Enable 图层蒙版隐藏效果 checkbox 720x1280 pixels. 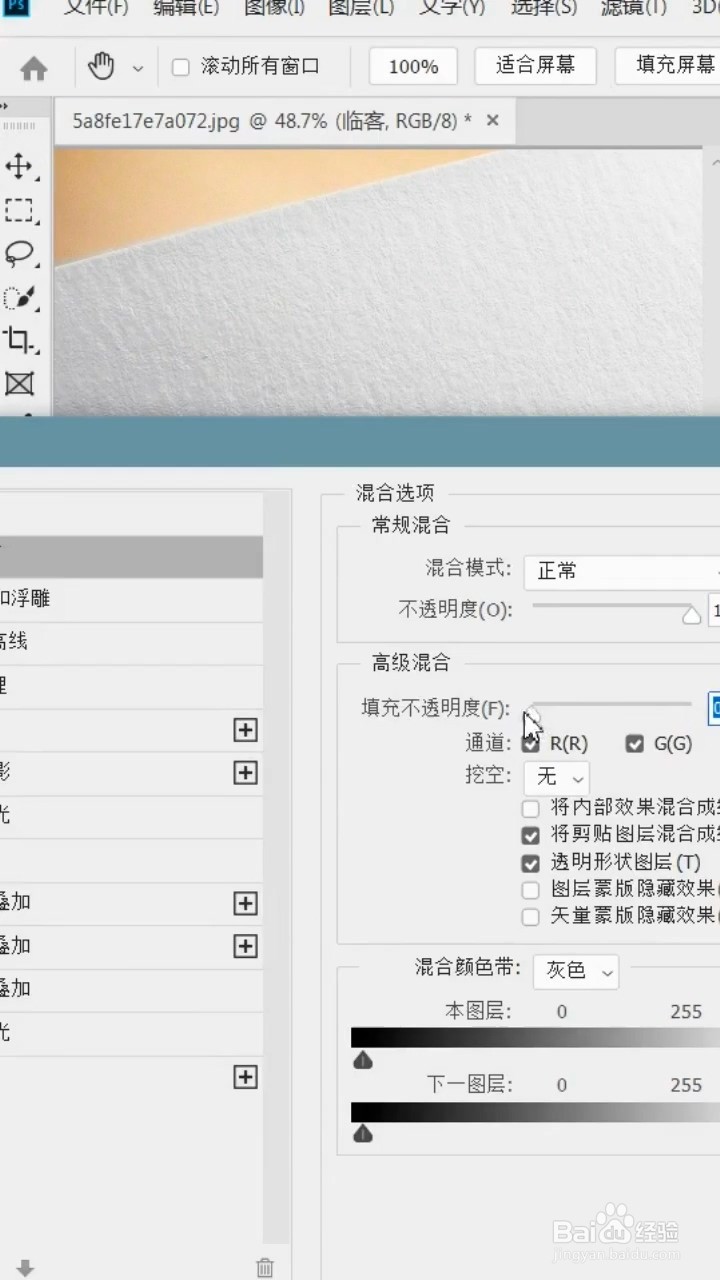[x=531, y=889]
